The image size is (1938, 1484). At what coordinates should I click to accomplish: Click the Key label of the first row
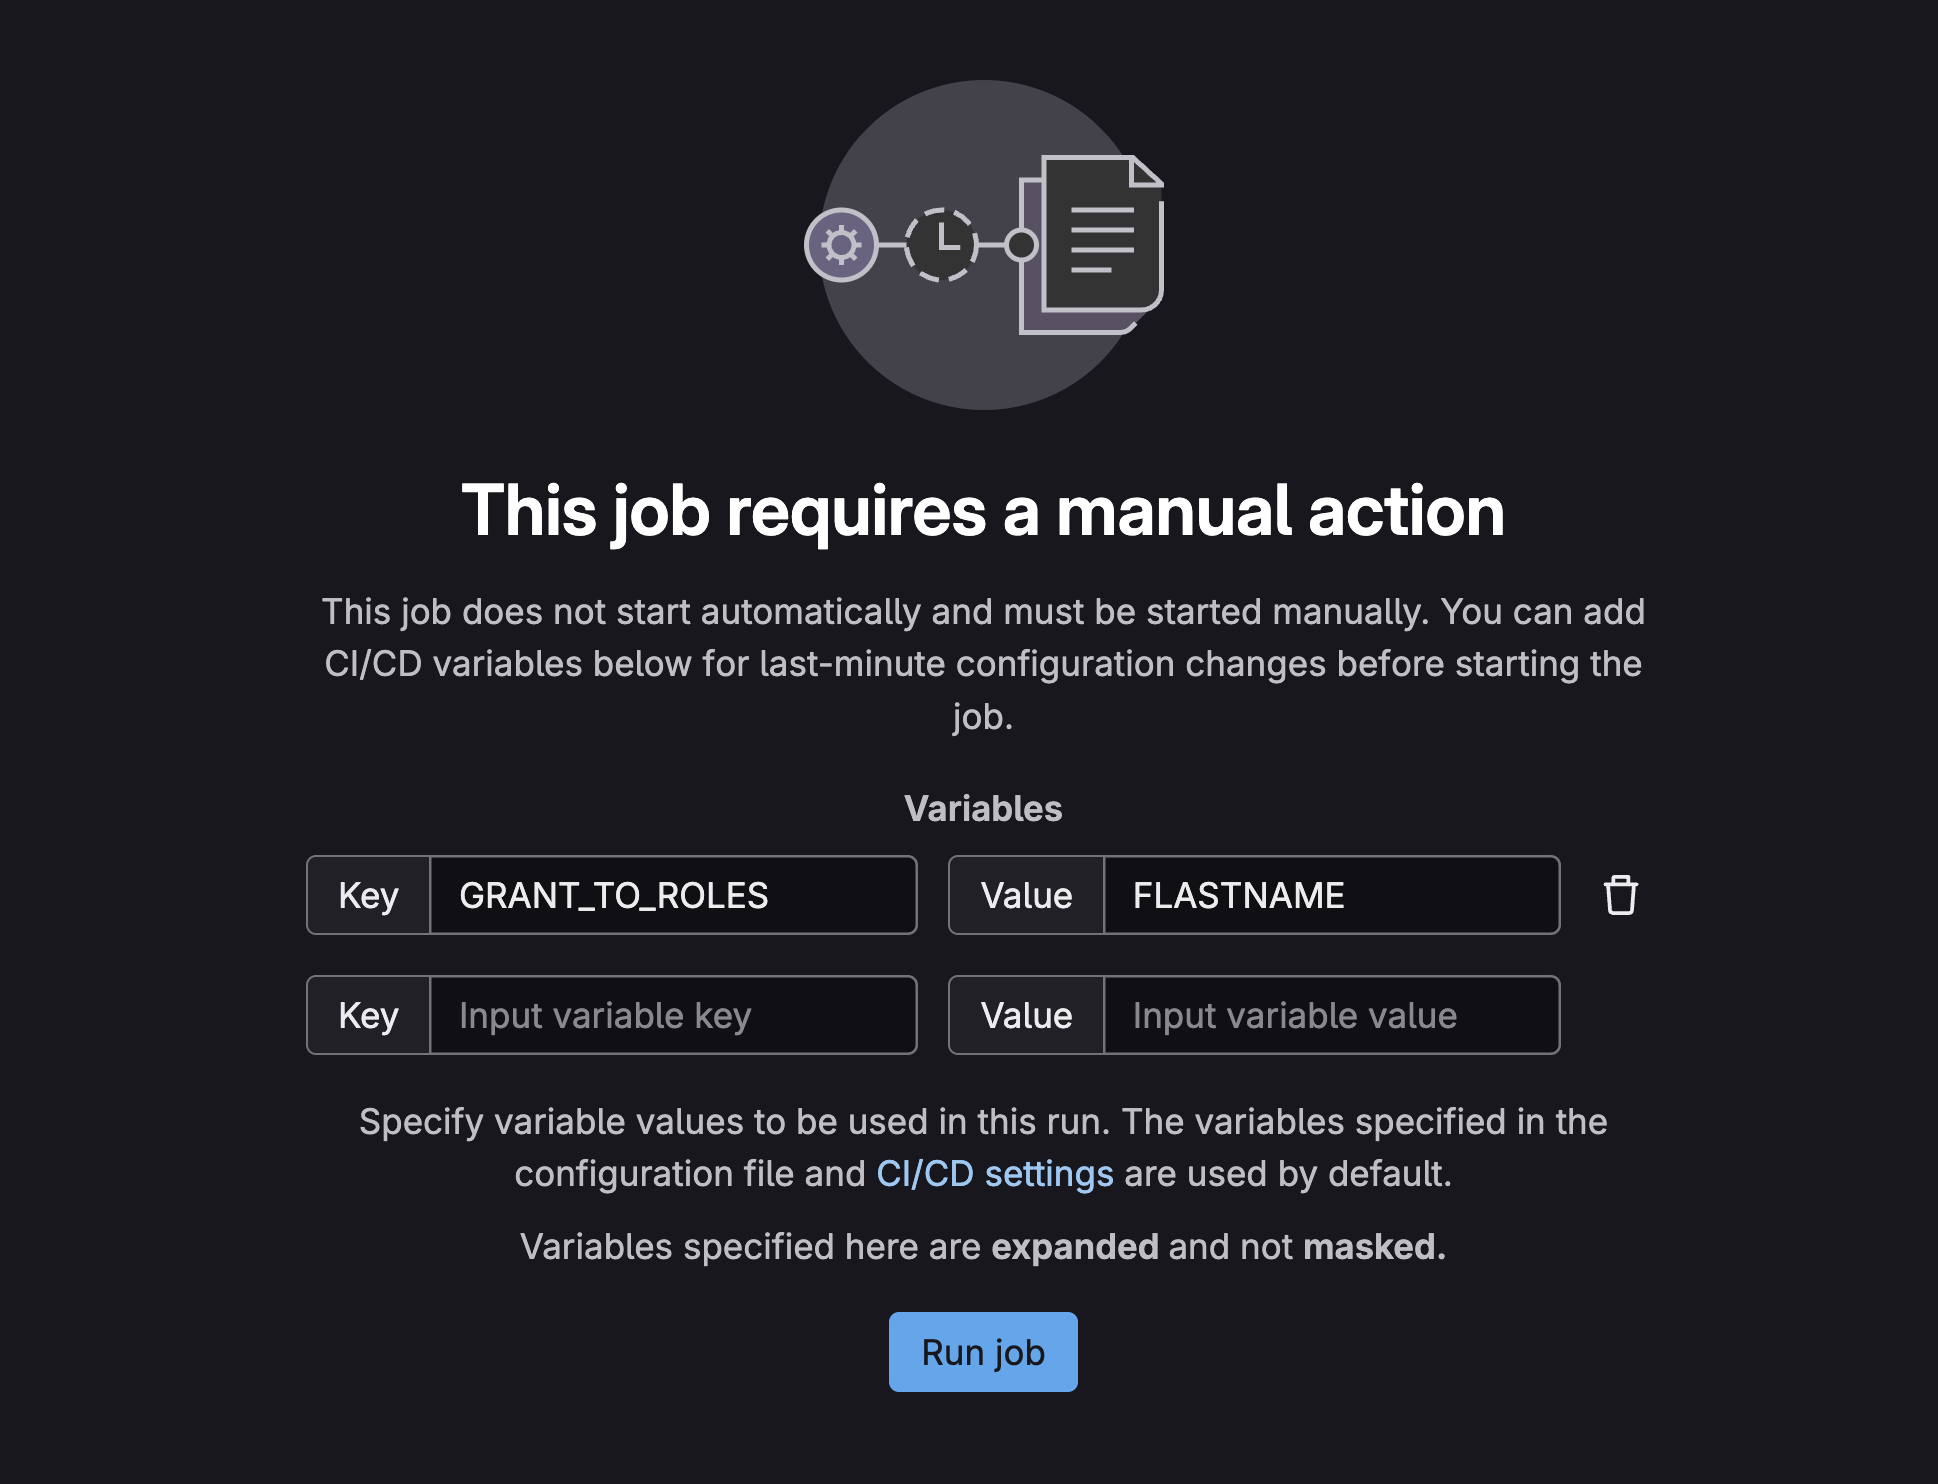(369, 895)
